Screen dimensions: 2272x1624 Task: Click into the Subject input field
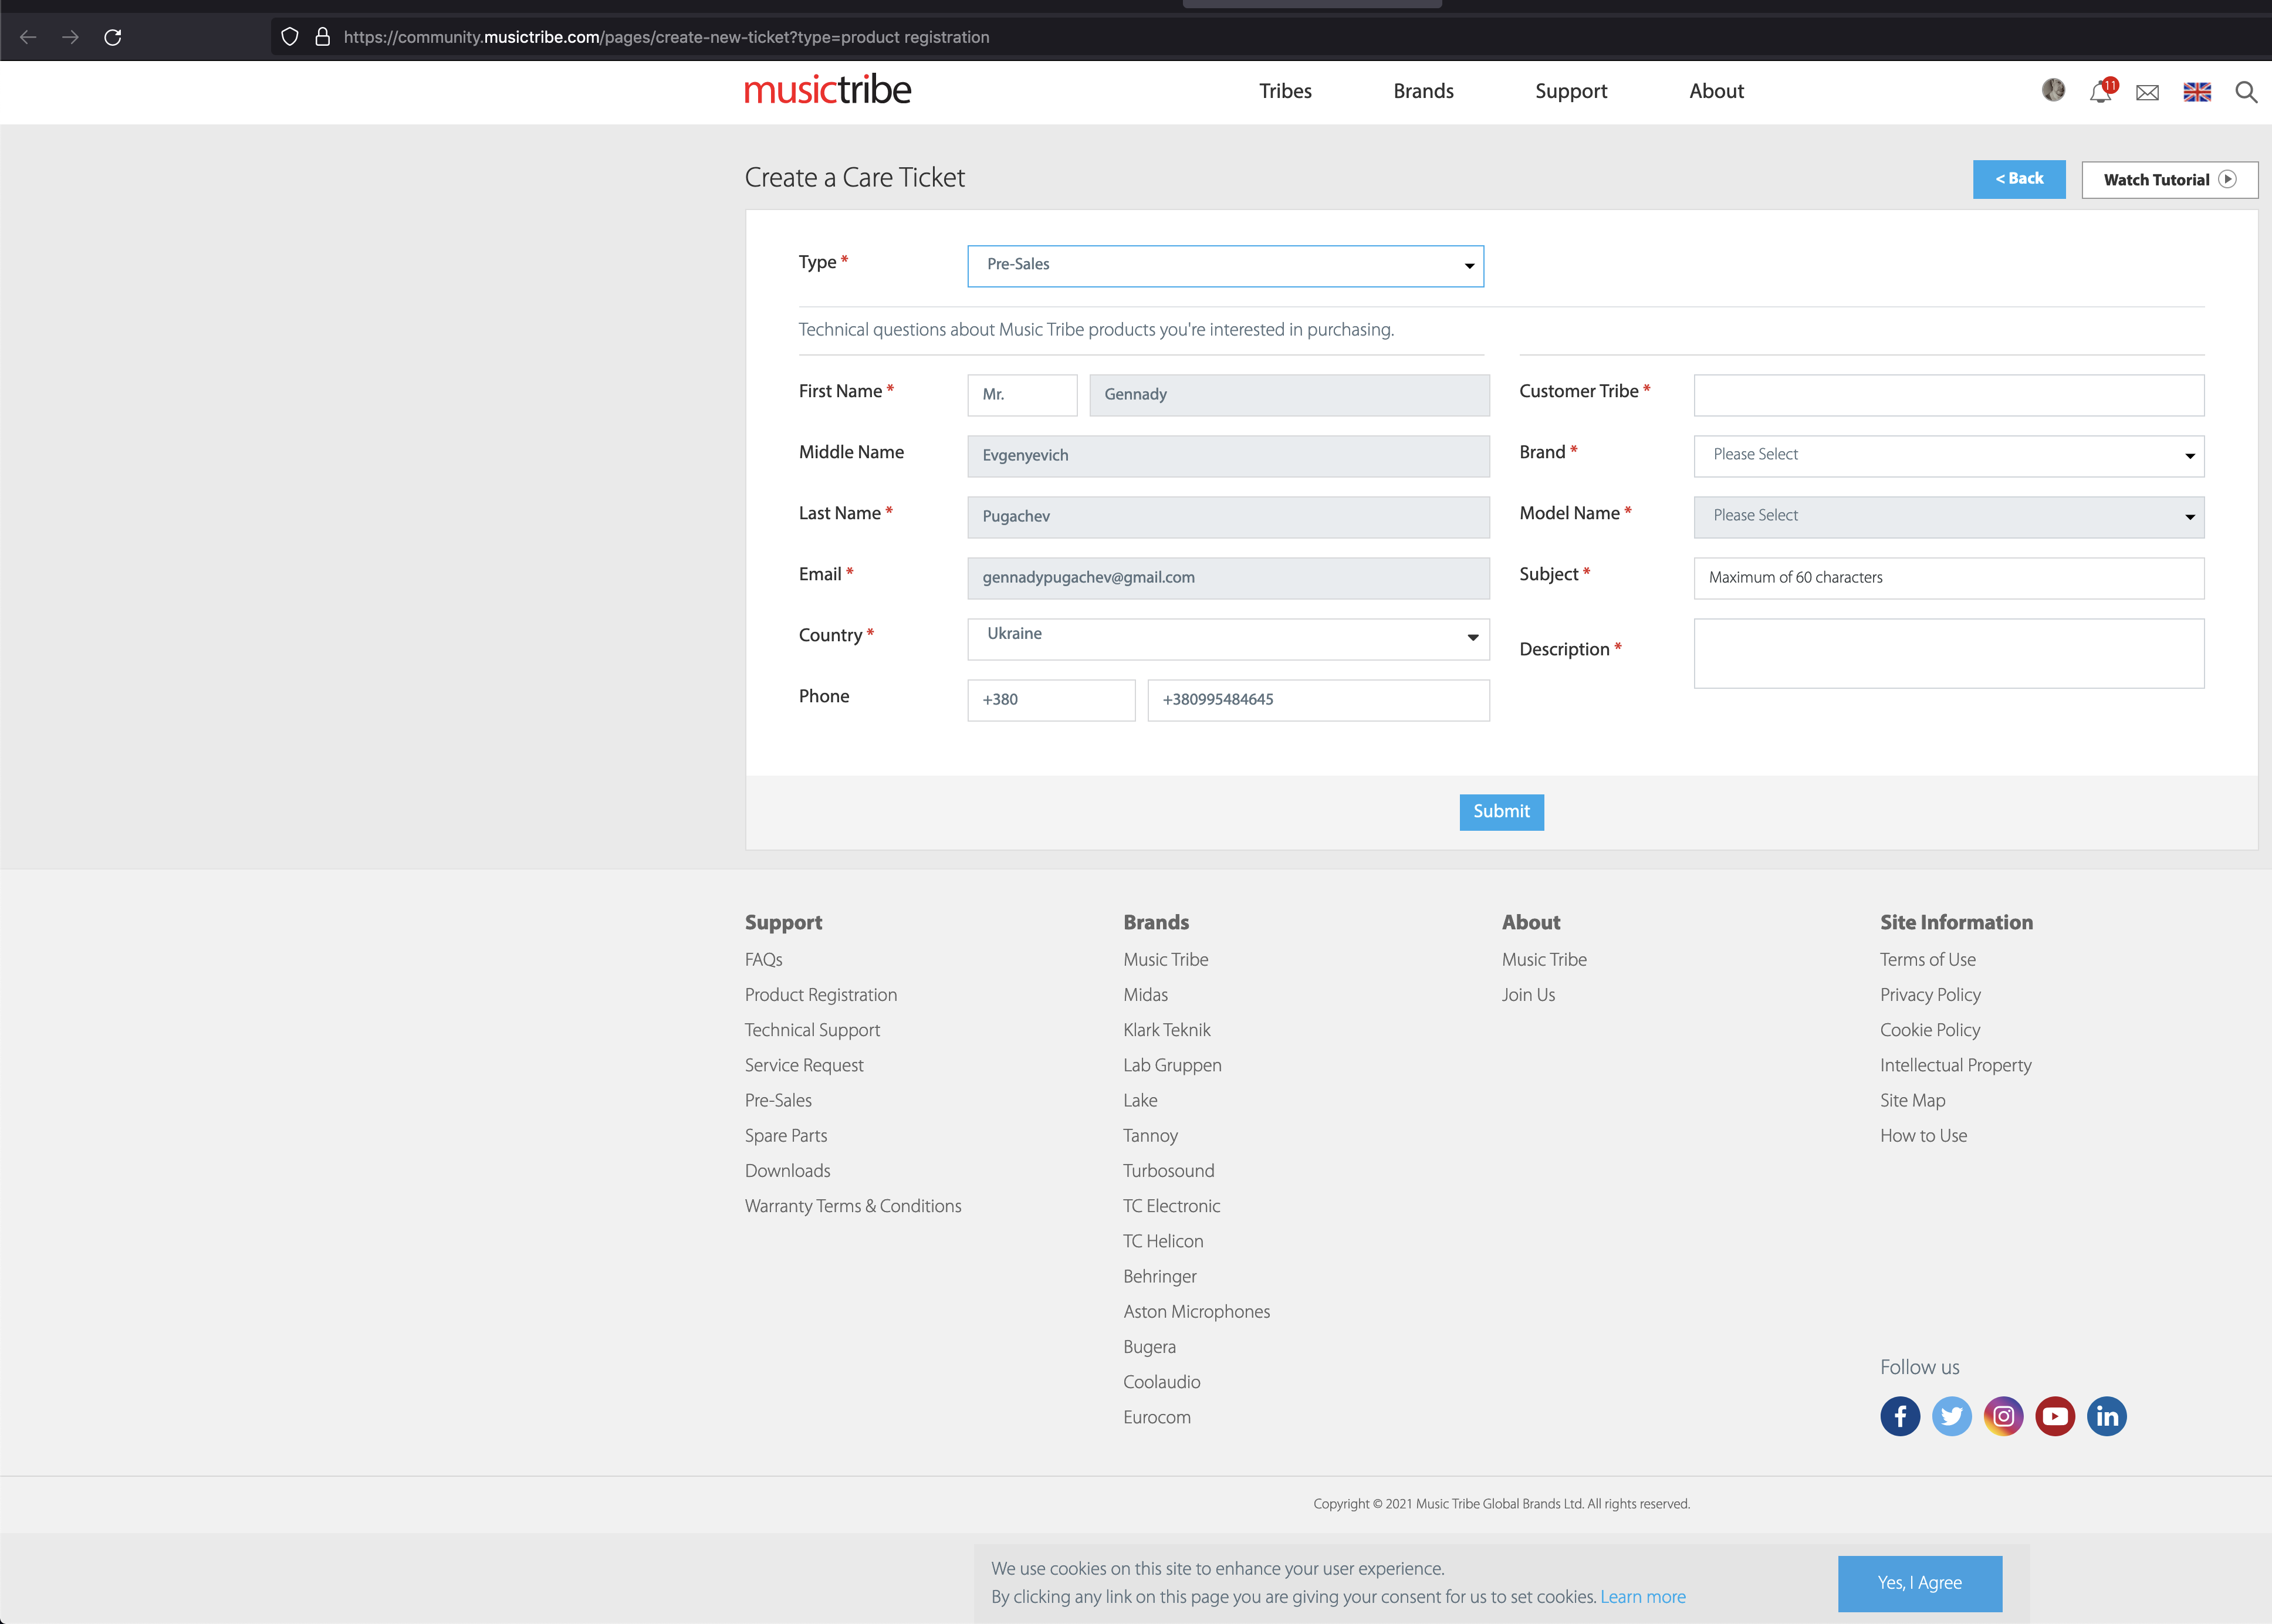coord(1947,577)
